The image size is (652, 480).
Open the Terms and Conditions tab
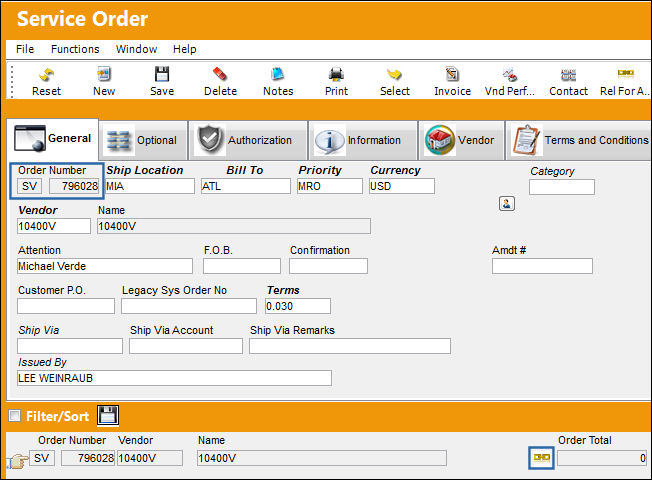(579, 141)
